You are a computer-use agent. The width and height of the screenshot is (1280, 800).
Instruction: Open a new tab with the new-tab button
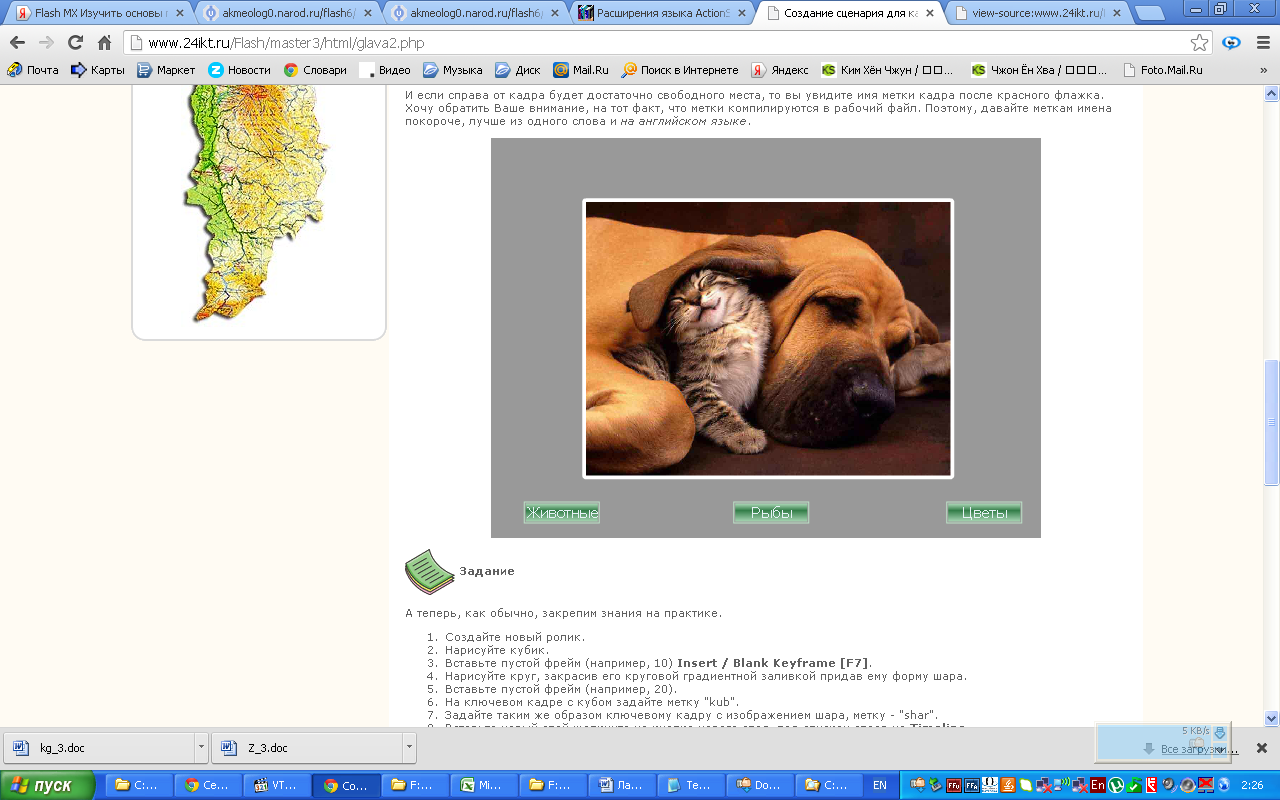[x=1150, y=14]
